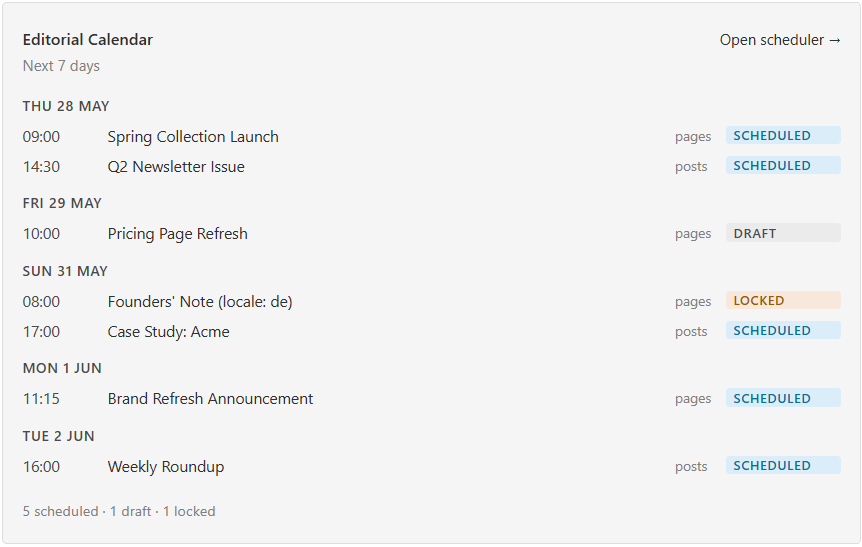Click the Pricing Page Refresh title
Screen dimensions: 862x547
coord(178,234)
